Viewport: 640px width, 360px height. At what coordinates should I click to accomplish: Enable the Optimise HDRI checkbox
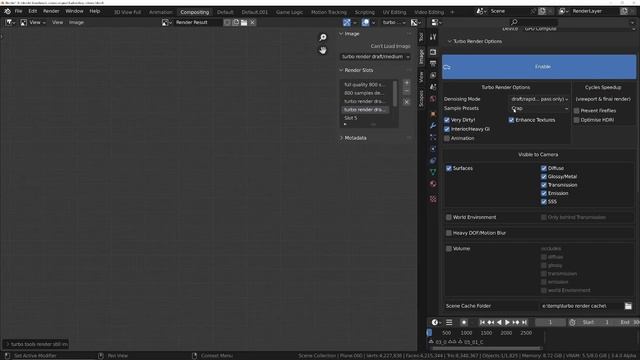(576, 120)
